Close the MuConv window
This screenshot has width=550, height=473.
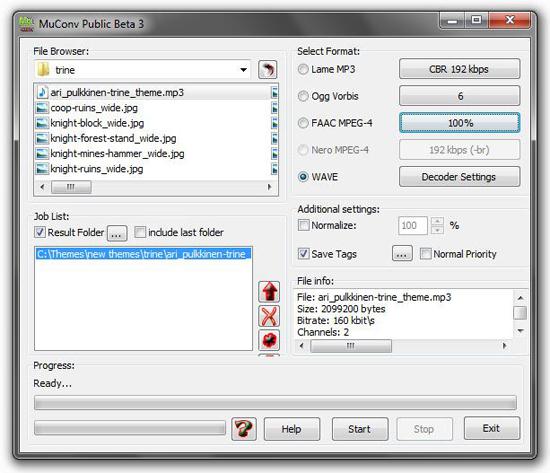(x=509, y=21)
